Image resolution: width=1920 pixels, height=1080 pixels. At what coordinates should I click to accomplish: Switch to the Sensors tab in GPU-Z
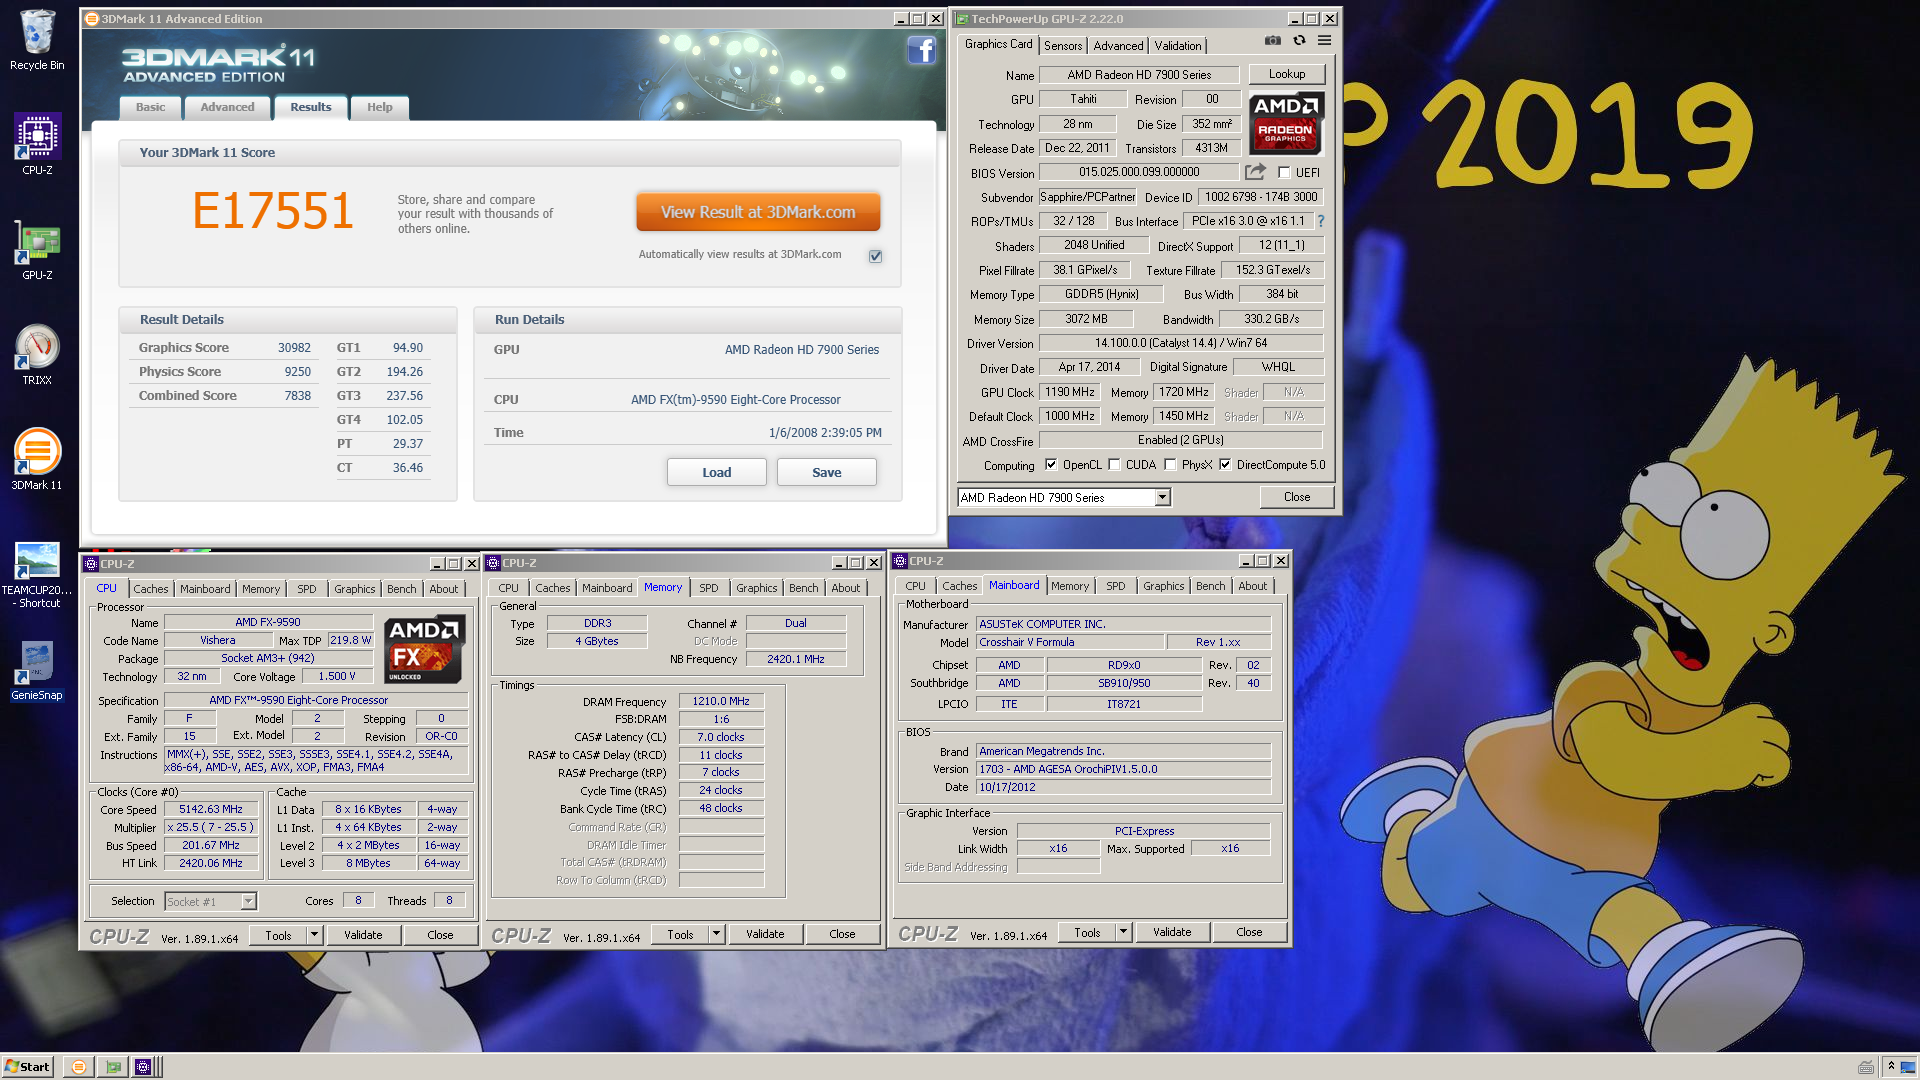(1063, 46)
